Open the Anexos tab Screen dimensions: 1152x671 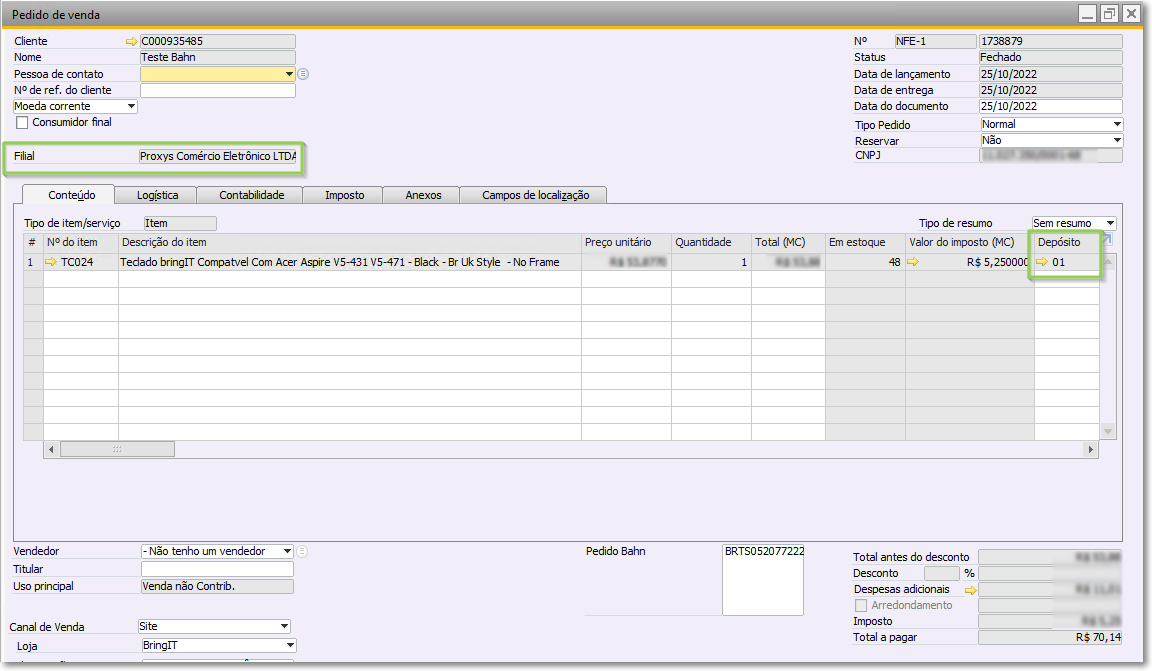[423, 195]
